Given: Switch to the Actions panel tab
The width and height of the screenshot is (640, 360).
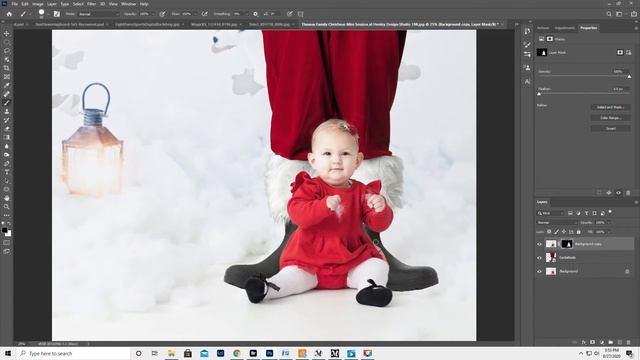Looking at the screenshot, I should pos(543,28).
